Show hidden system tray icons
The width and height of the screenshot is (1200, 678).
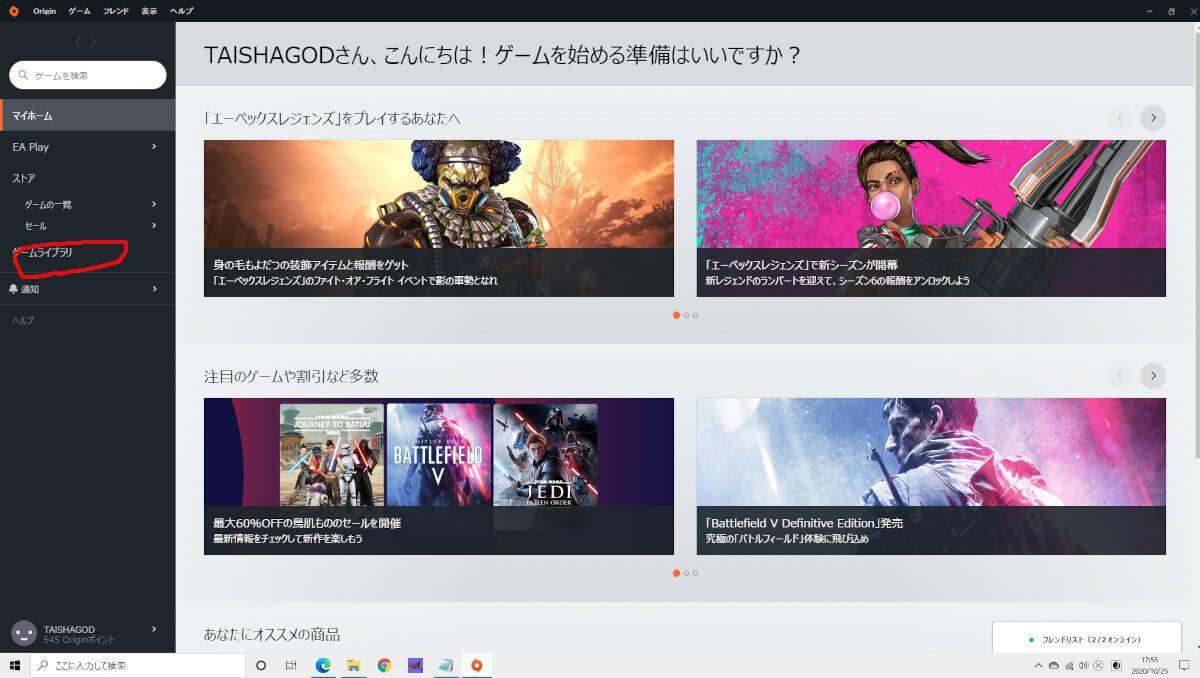tap(1039, 666)
